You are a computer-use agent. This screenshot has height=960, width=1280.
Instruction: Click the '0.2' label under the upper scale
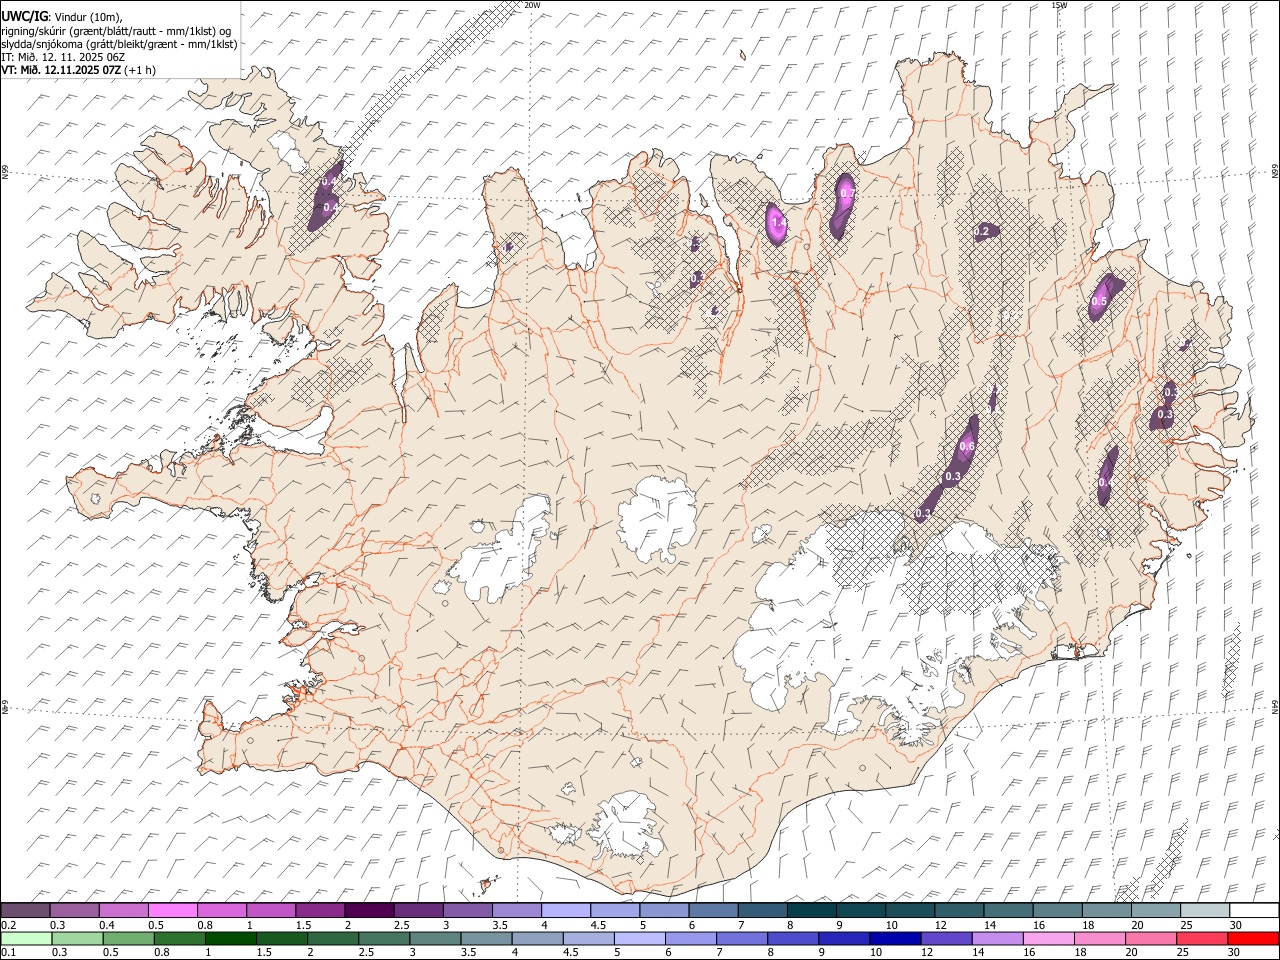[9, 925]
